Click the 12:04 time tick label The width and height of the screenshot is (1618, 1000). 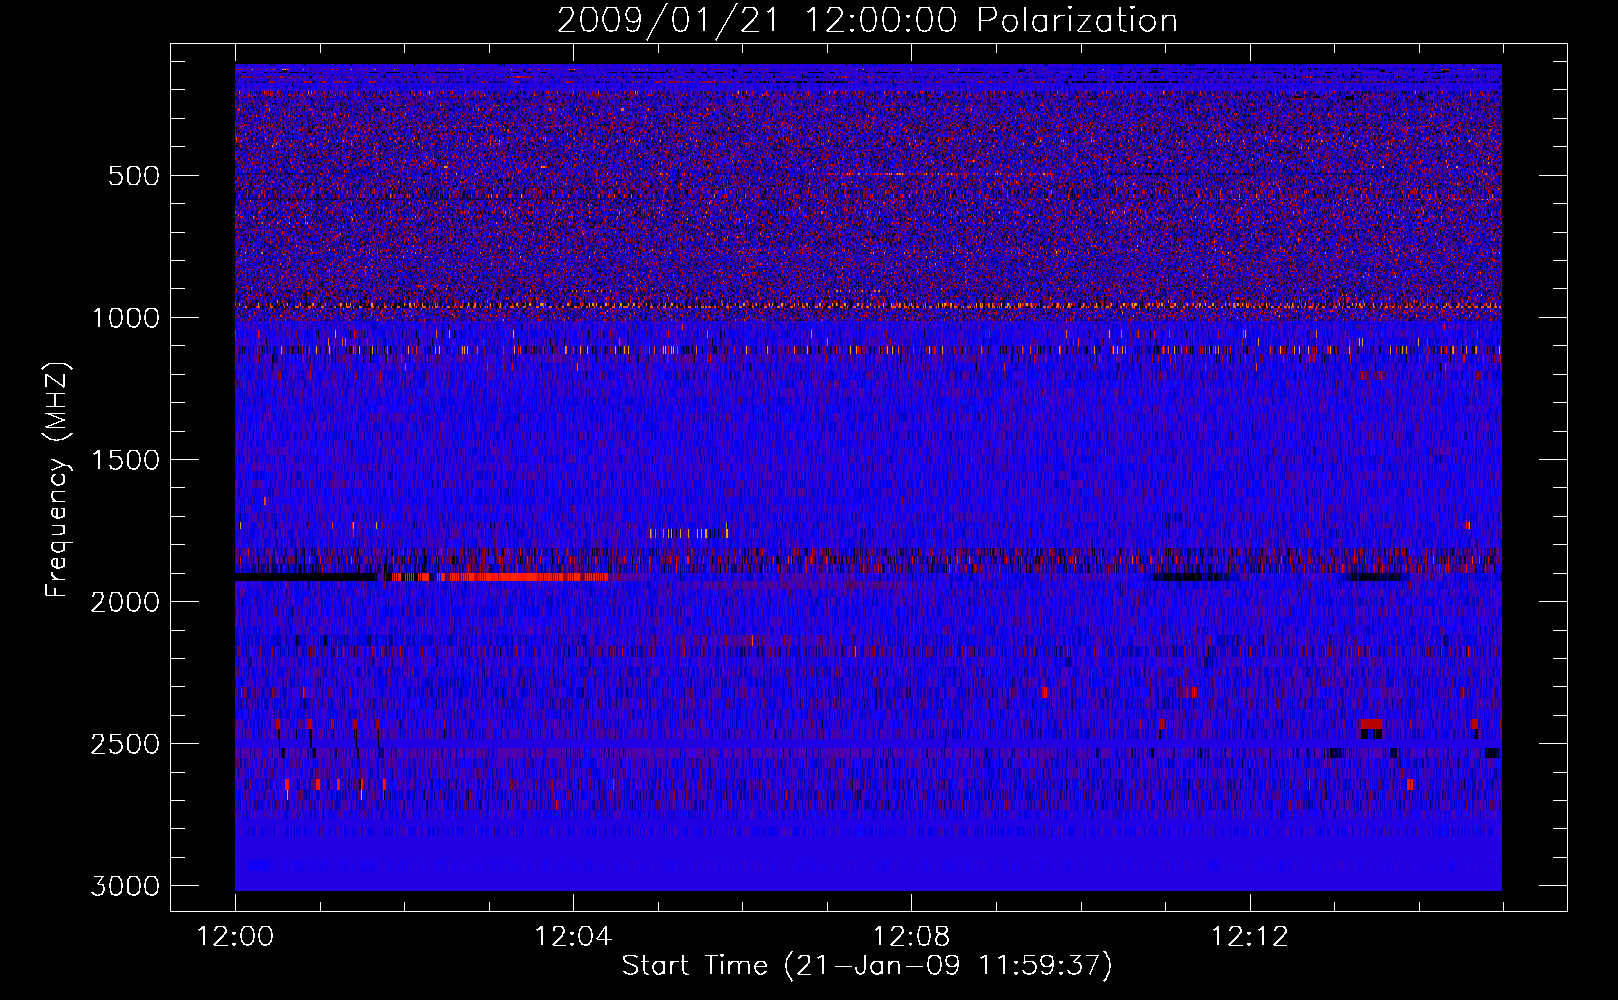[x=573, y=937]
